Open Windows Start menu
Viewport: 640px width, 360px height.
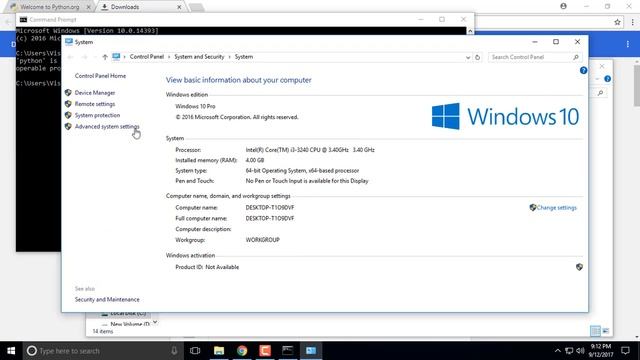tap(11, 351)
